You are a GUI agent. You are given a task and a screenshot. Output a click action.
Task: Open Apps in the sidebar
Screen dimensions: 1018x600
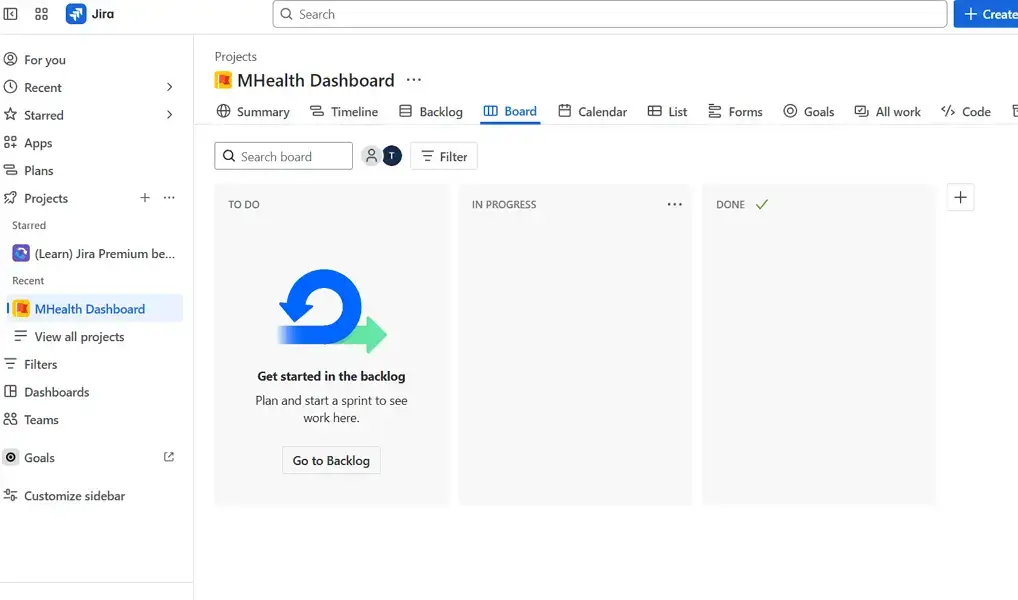38,143
